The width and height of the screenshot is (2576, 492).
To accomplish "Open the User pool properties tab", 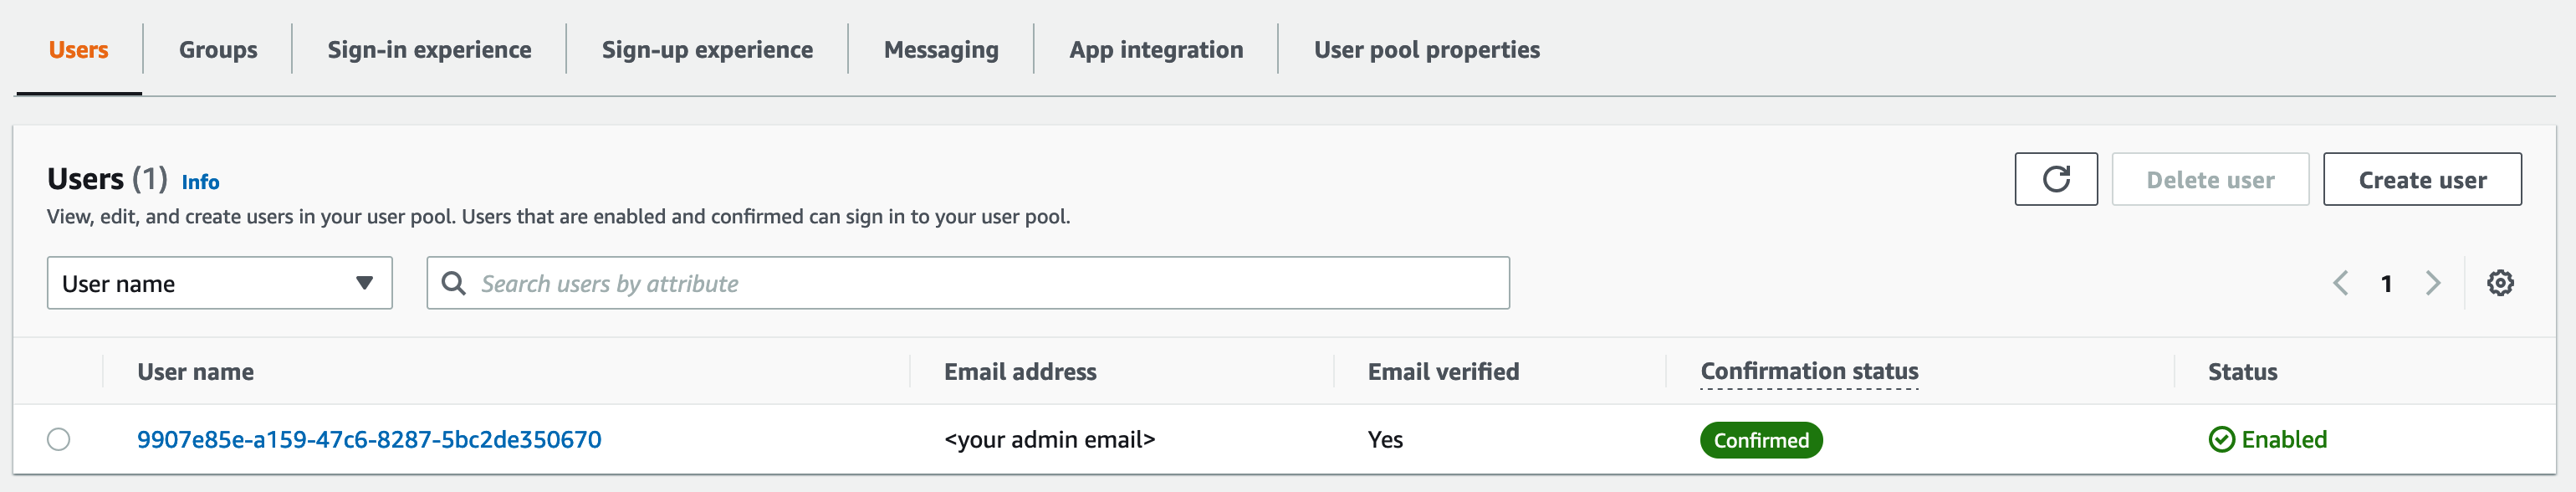I will point(1426,50).
